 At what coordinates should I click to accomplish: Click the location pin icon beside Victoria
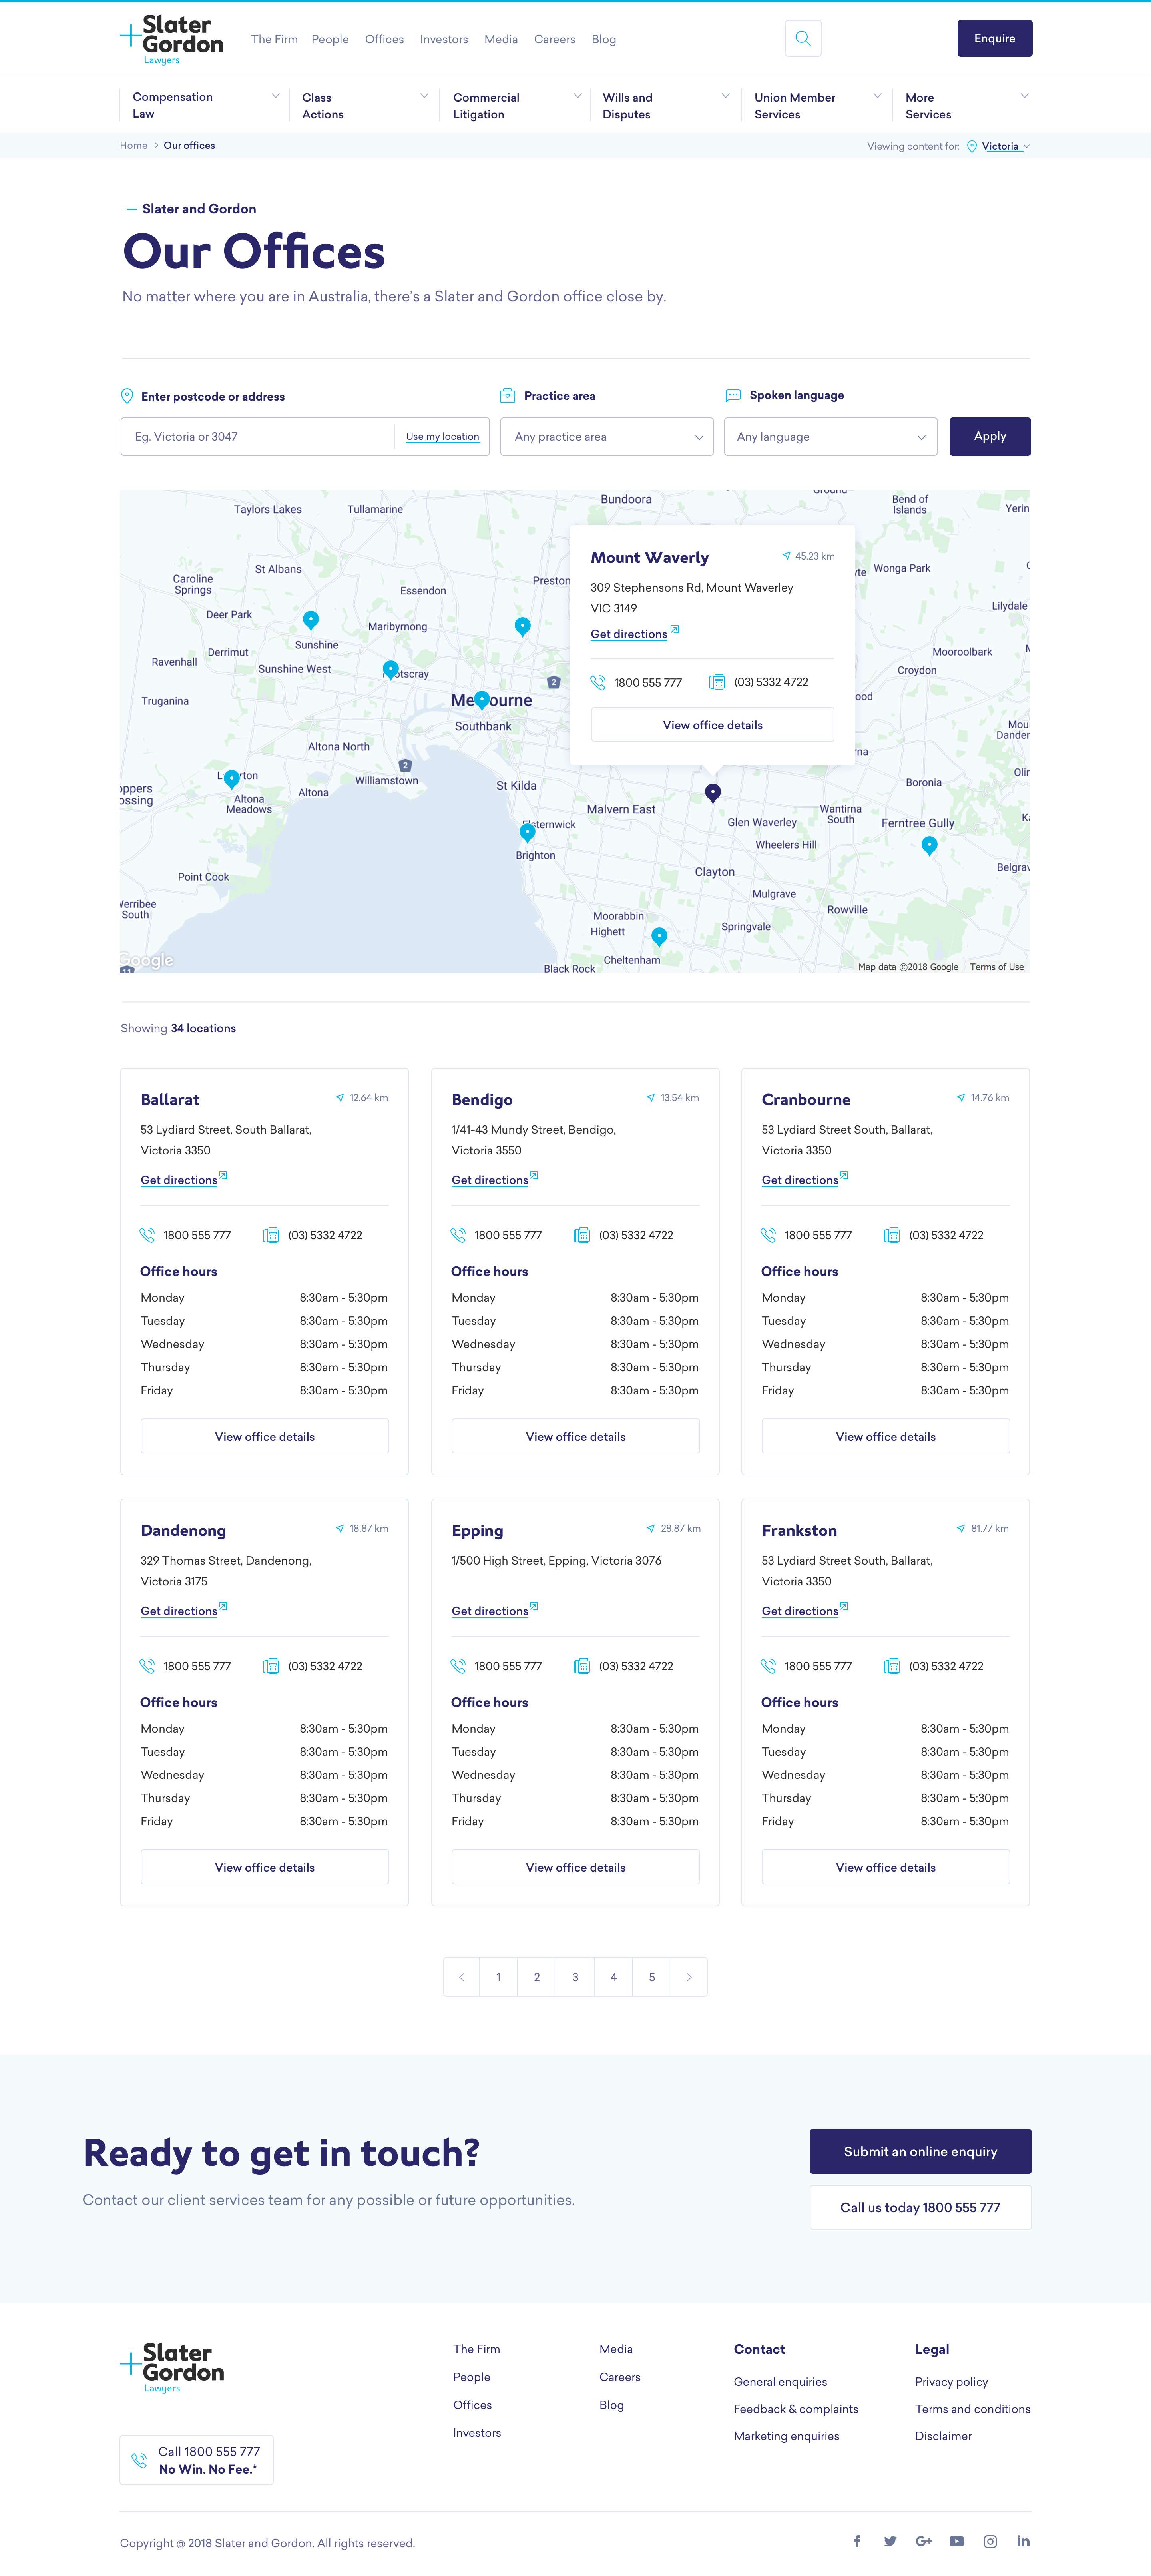tap(972, 146)
